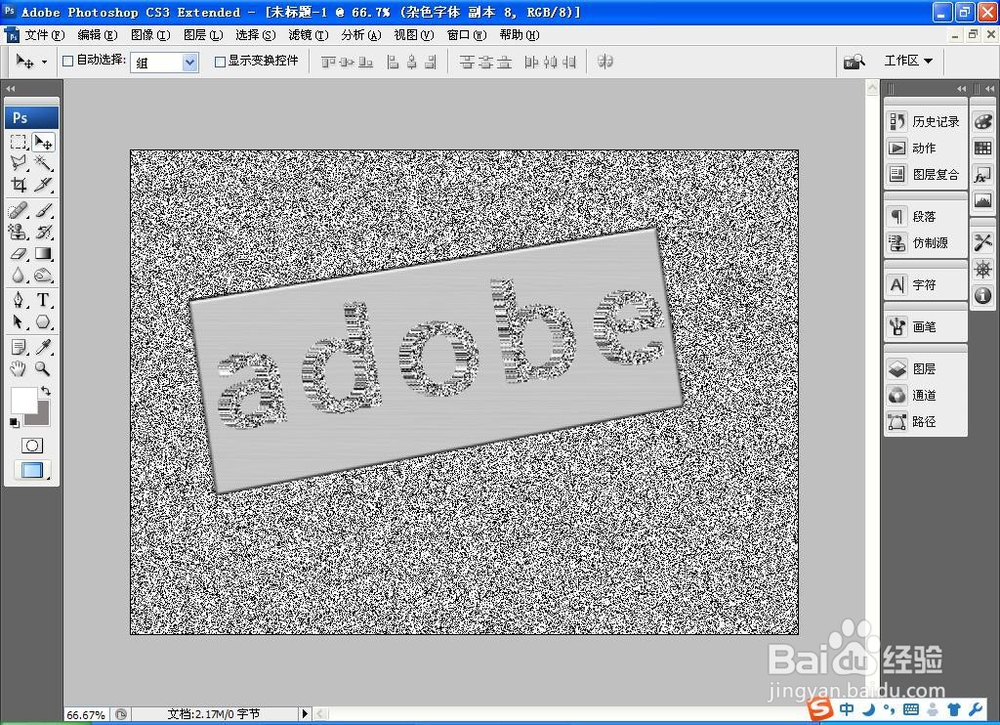The width and height of the screenshot is (1000, 725).
Task: Enable the 显示变换控件 checkbox
Action: pyautogui.click(x=220, y=62)
